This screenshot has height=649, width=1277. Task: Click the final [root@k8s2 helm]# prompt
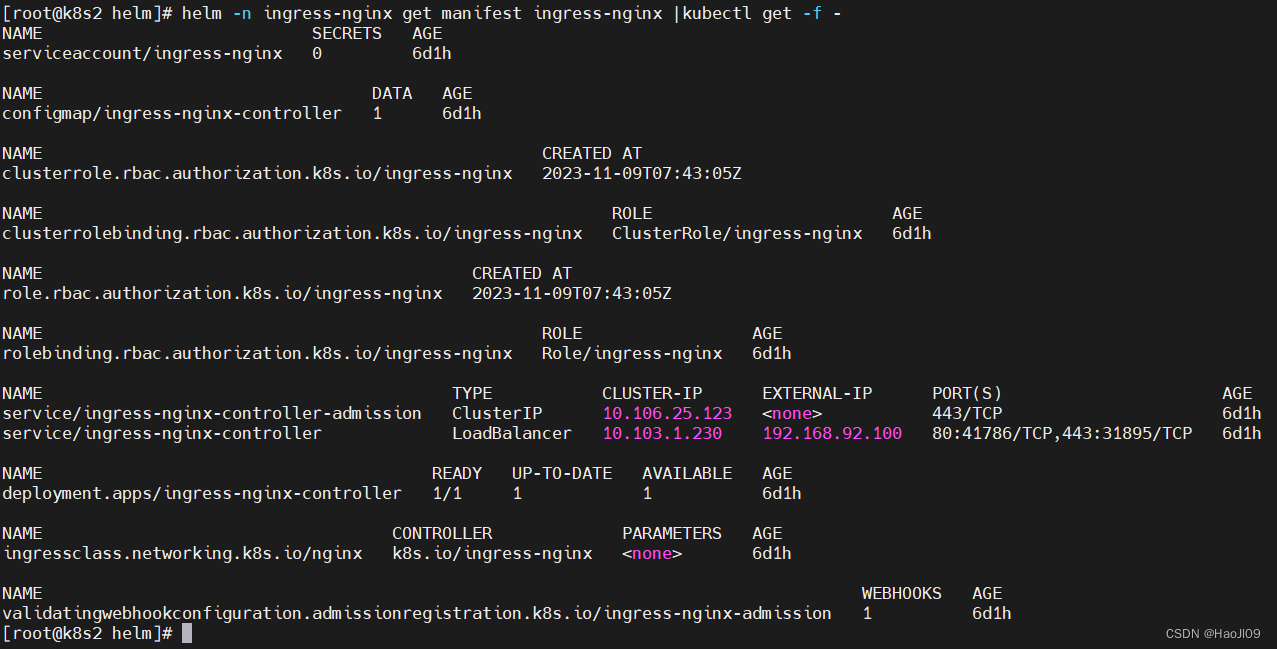point(87,633)
